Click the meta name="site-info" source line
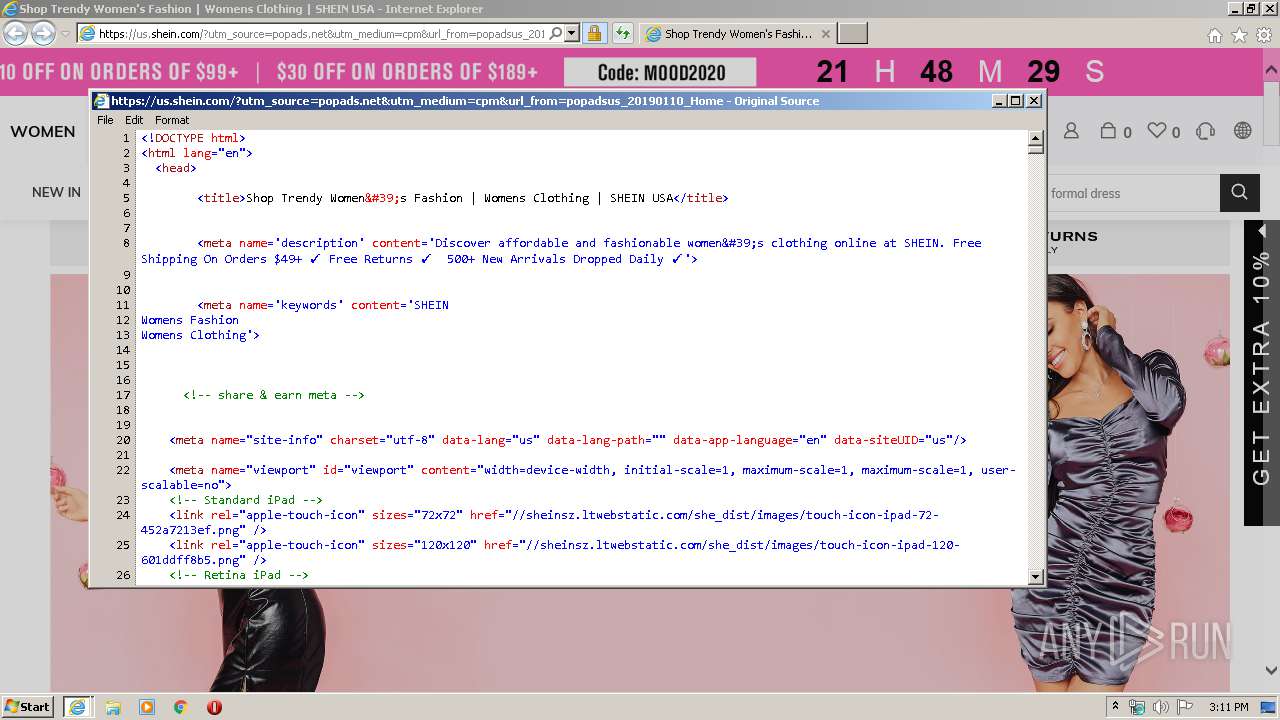This screenshot has width=1280, height=720. (x=568, y=440)
